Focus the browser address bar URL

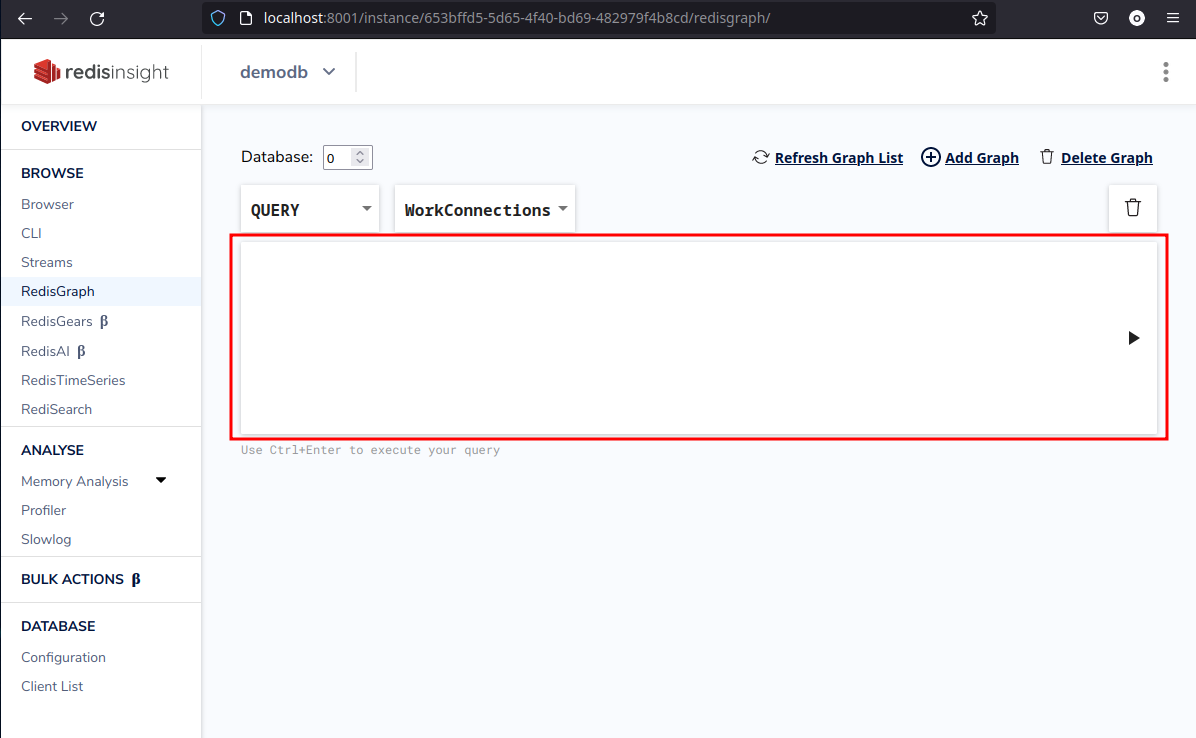coord(517,18)
